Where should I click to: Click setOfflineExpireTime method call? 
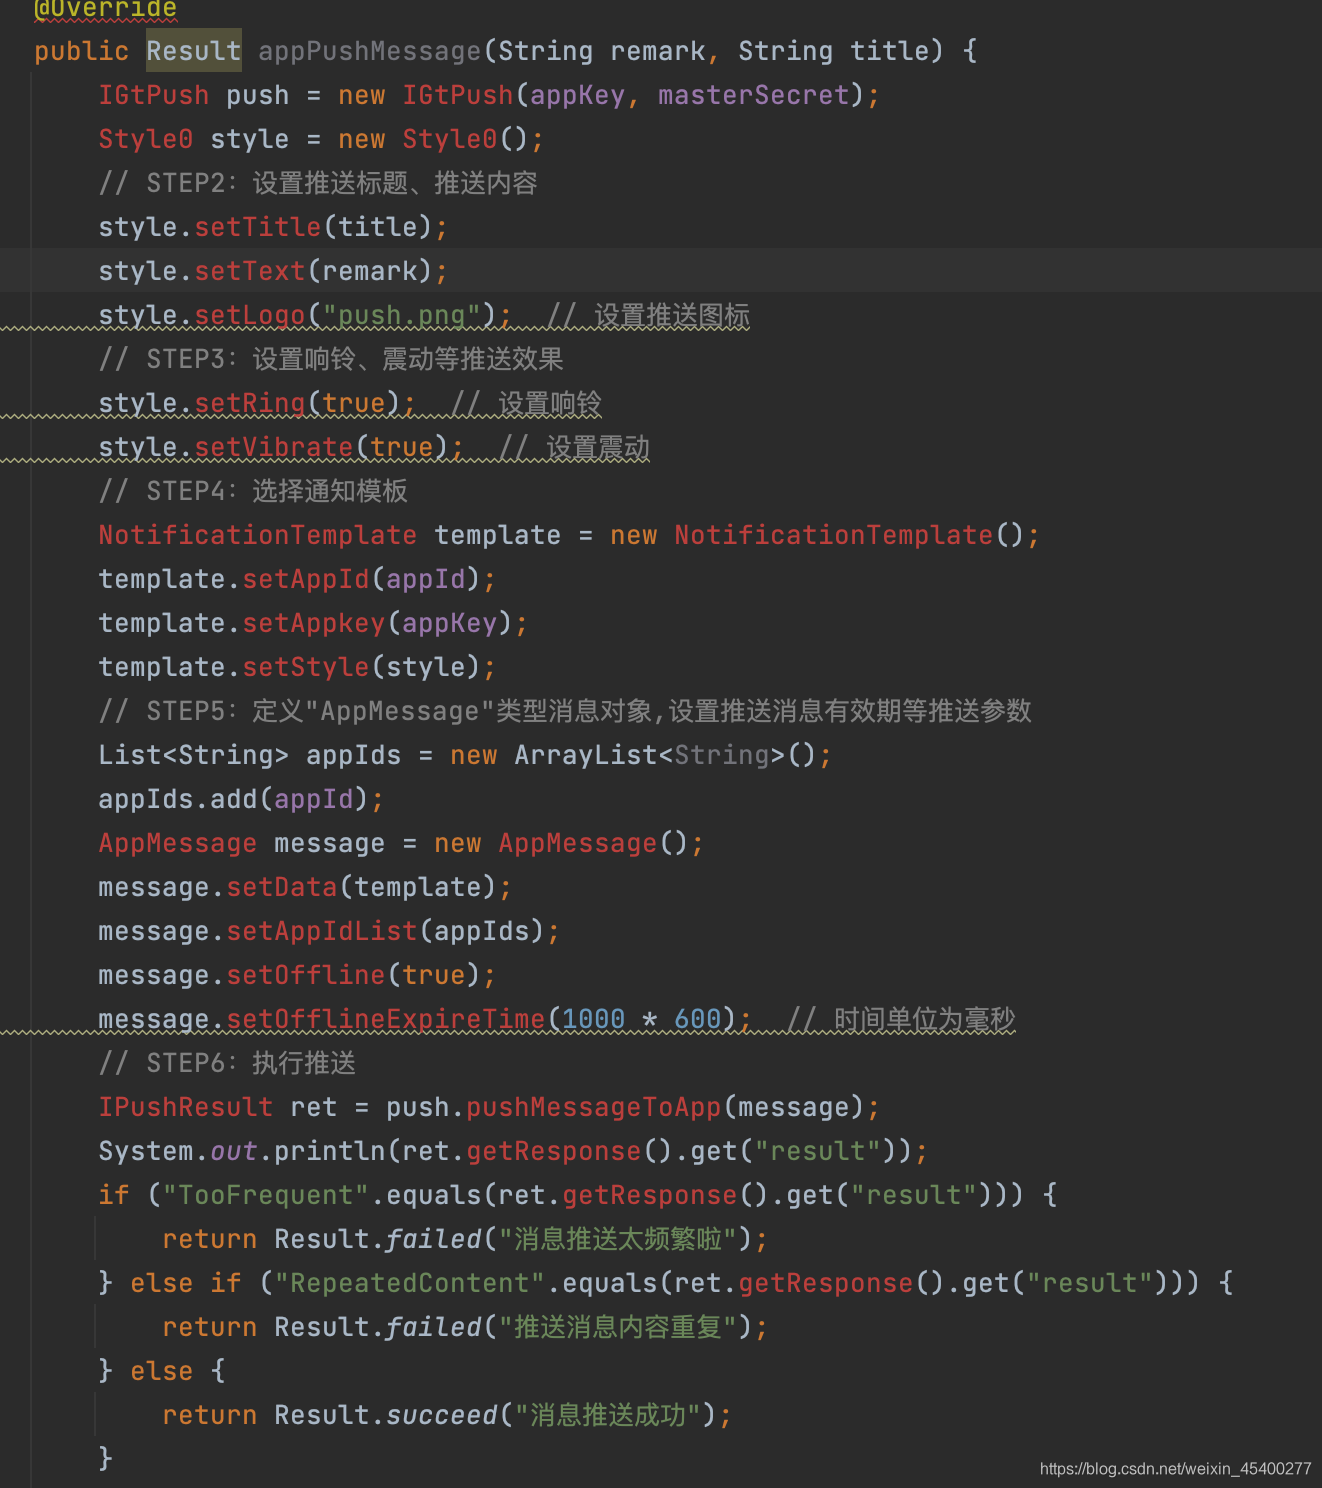386,1019
